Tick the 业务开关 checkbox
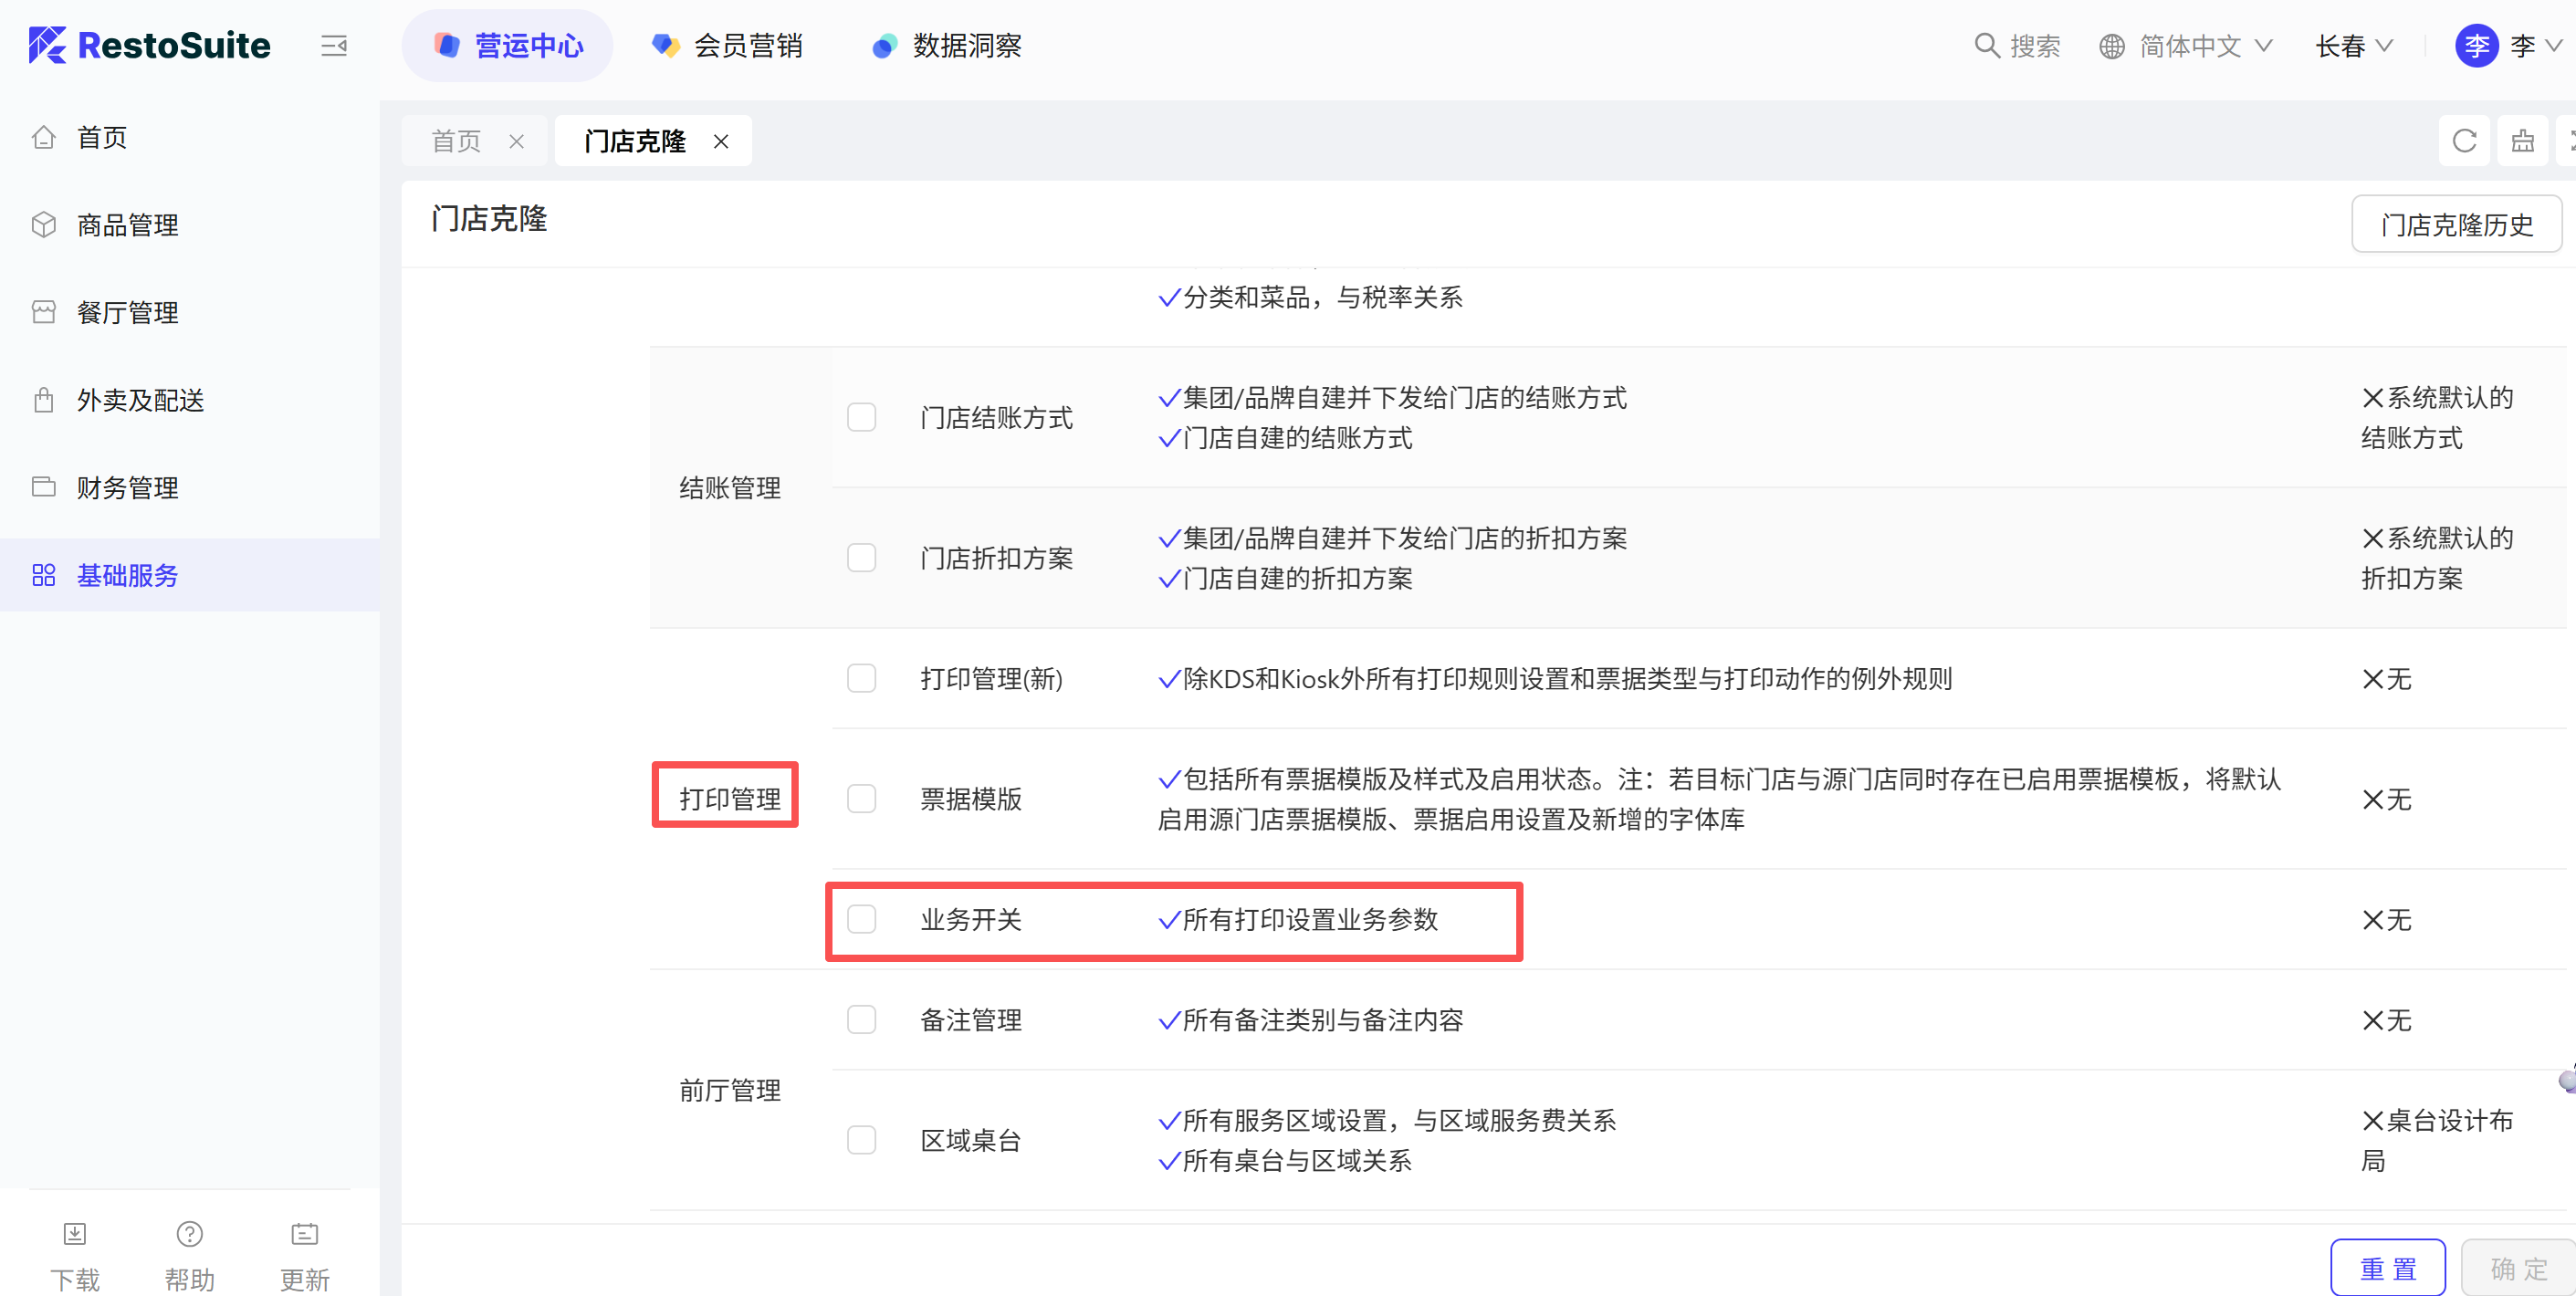 [x=861, y=919]
